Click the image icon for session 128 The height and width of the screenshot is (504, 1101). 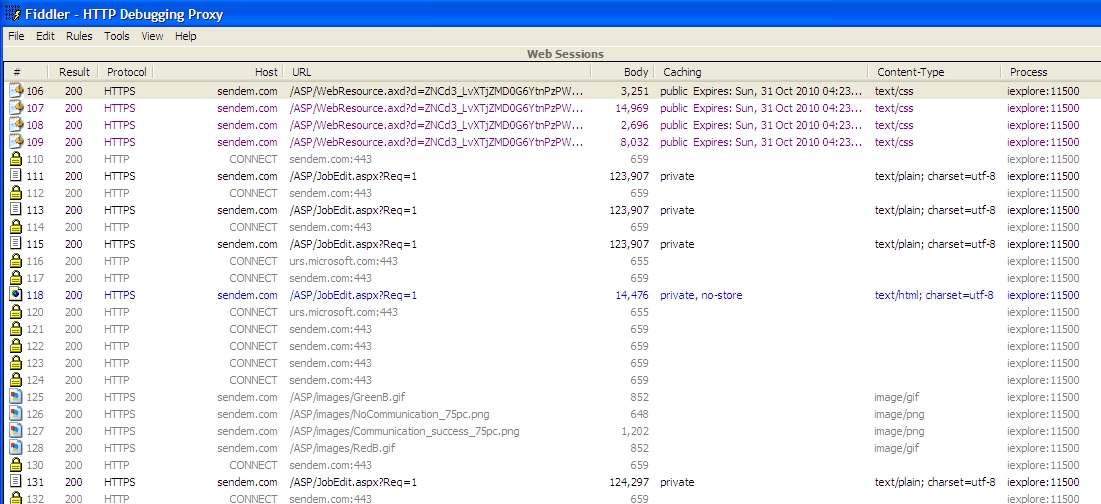(15, 448)
